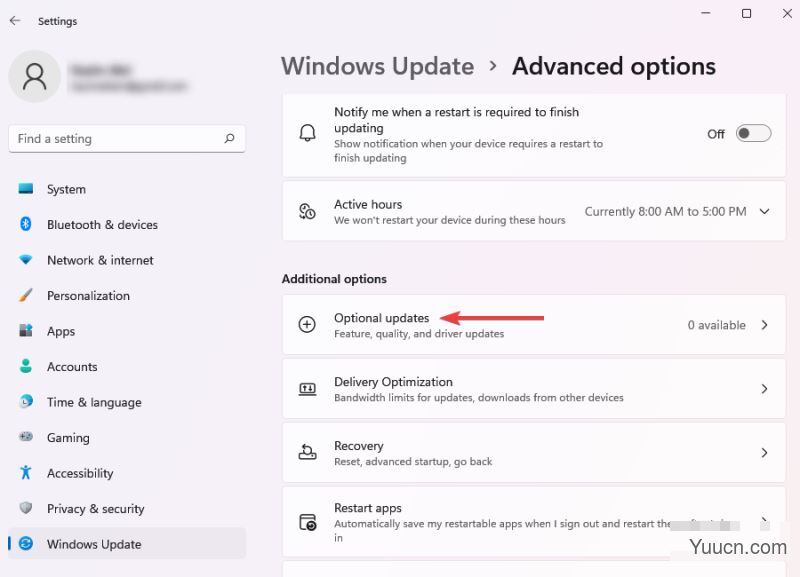Image resolution: width=800 pixels, height=577 pixels.
Task: Click the Apps icon in sidebar
Action: click(26, 331)
